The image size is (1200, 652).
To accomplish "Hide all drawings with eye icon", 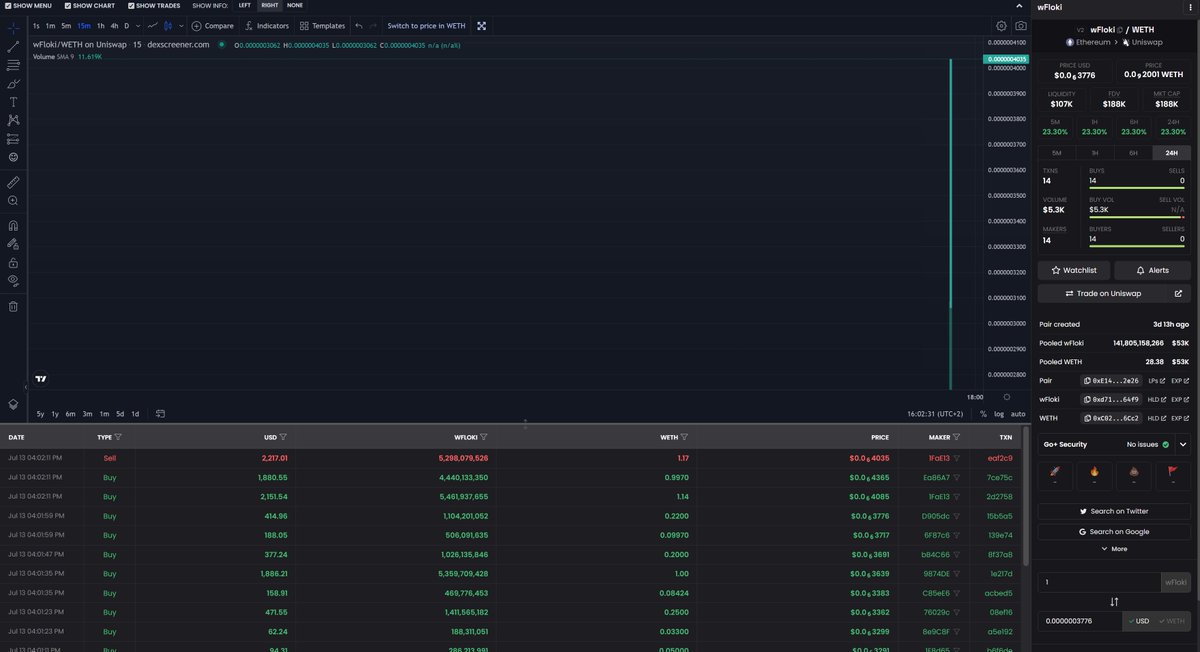I will 13,281.
